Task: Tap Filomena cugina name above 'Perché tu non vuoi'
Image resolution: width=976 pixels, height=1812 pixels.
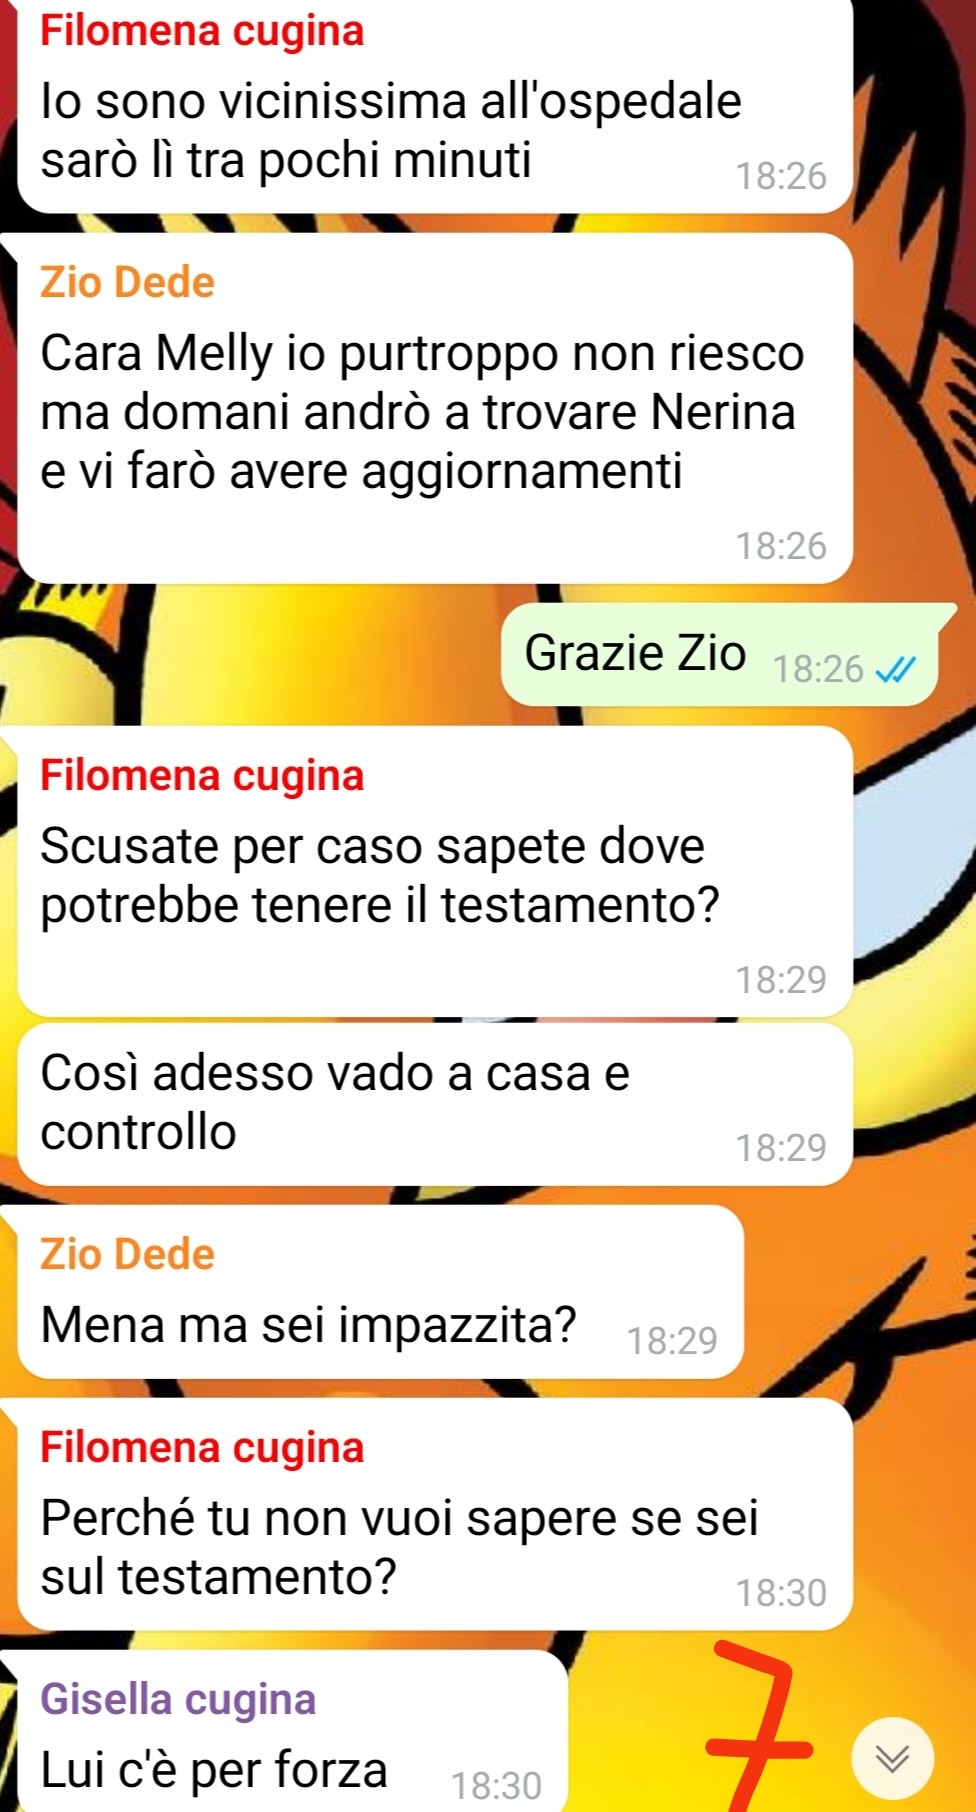Action: (x=202, y=1447)
